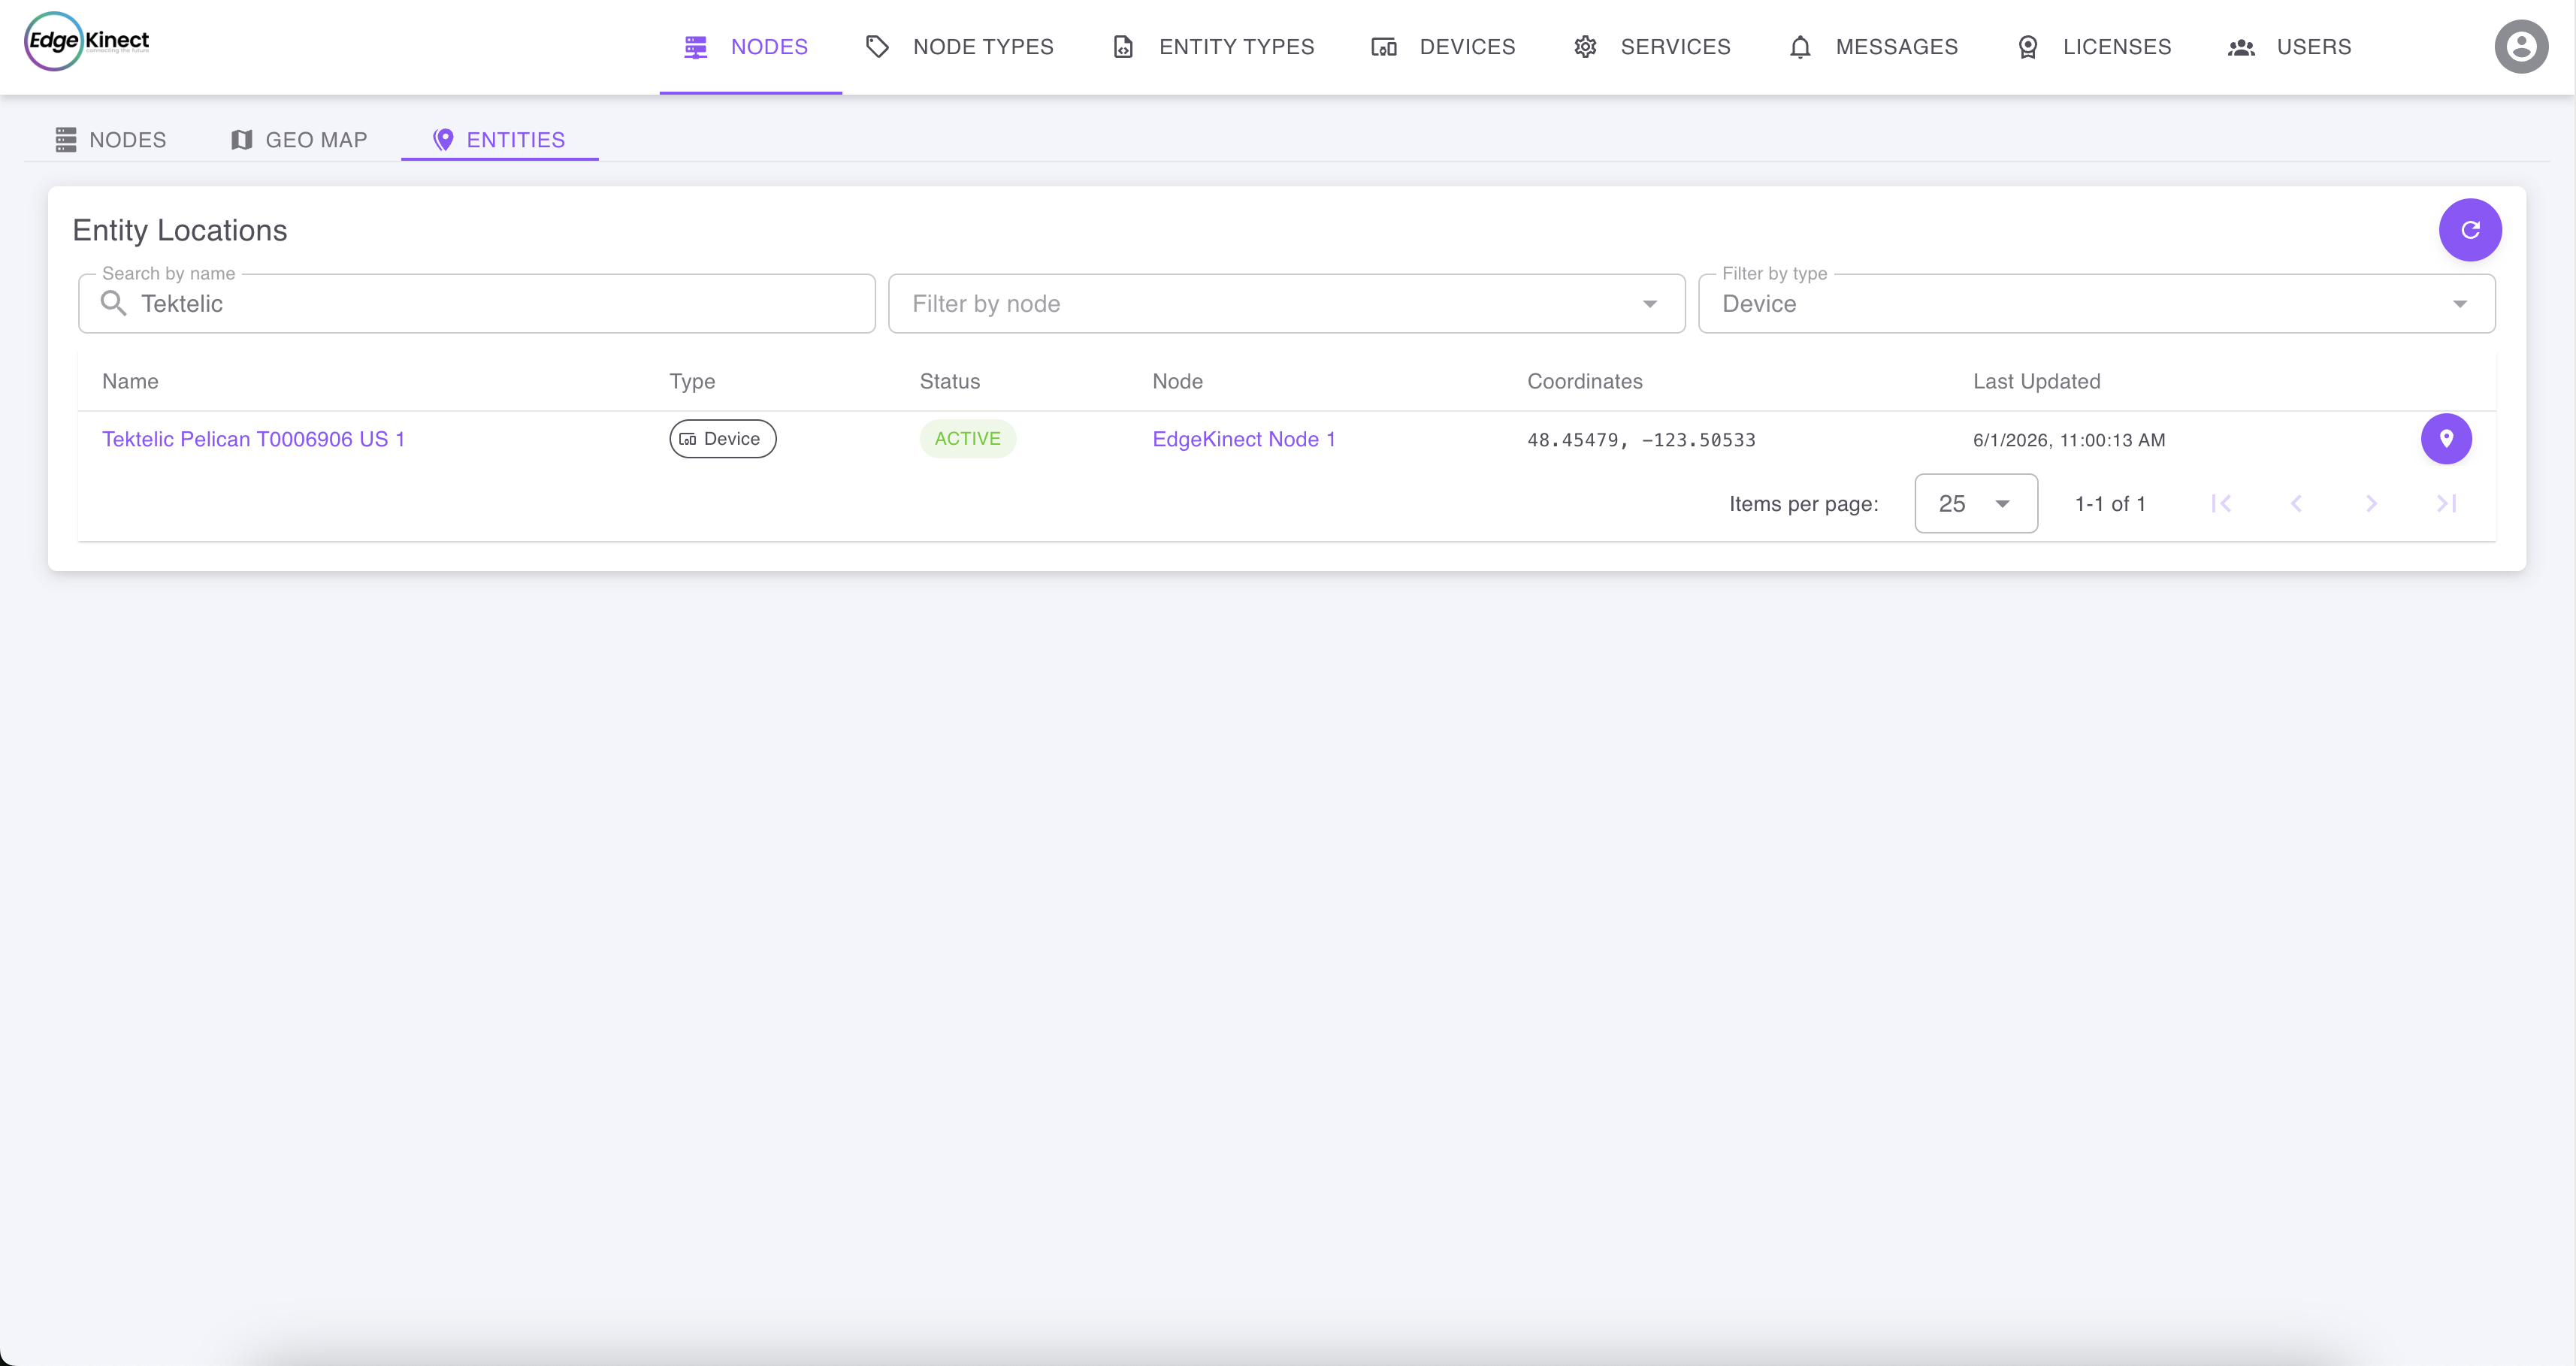This screenshot has height=1366, width=2576.
Task: Open the Nodes top navigation tab
Action: point(750,47)
